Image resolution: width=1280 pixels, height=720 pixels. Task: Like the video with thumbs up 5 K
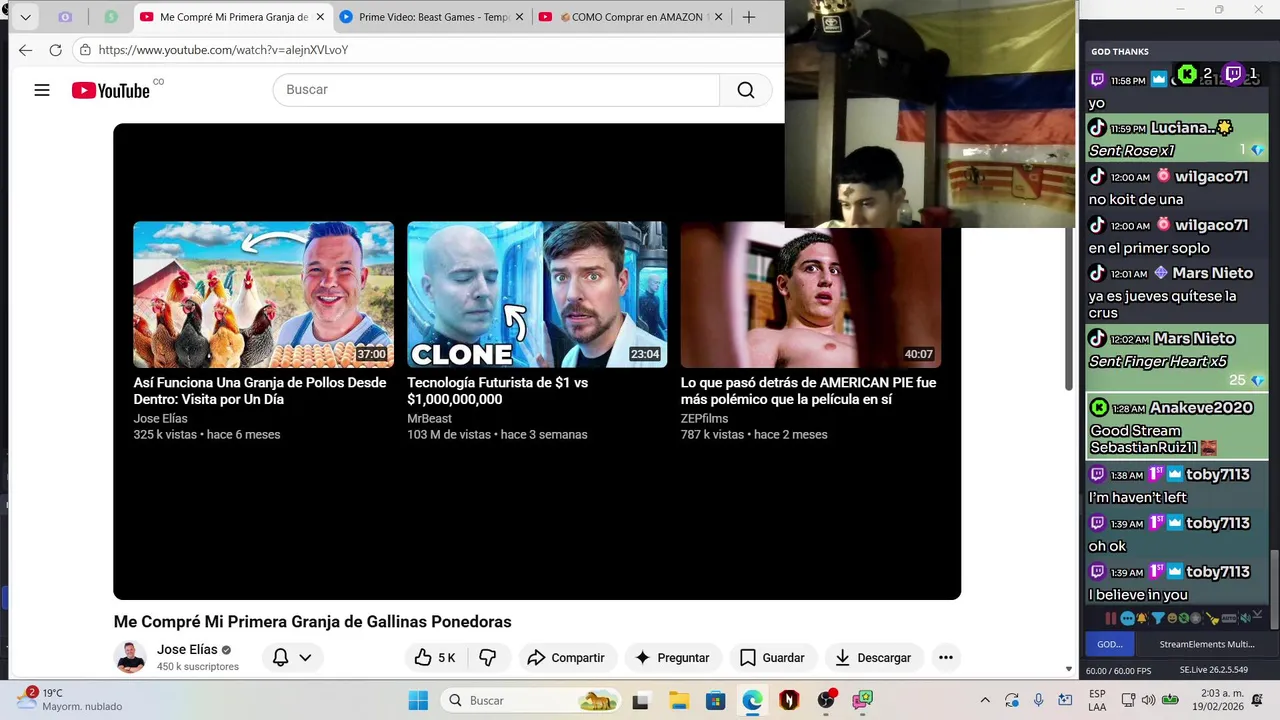pos(435,657)
